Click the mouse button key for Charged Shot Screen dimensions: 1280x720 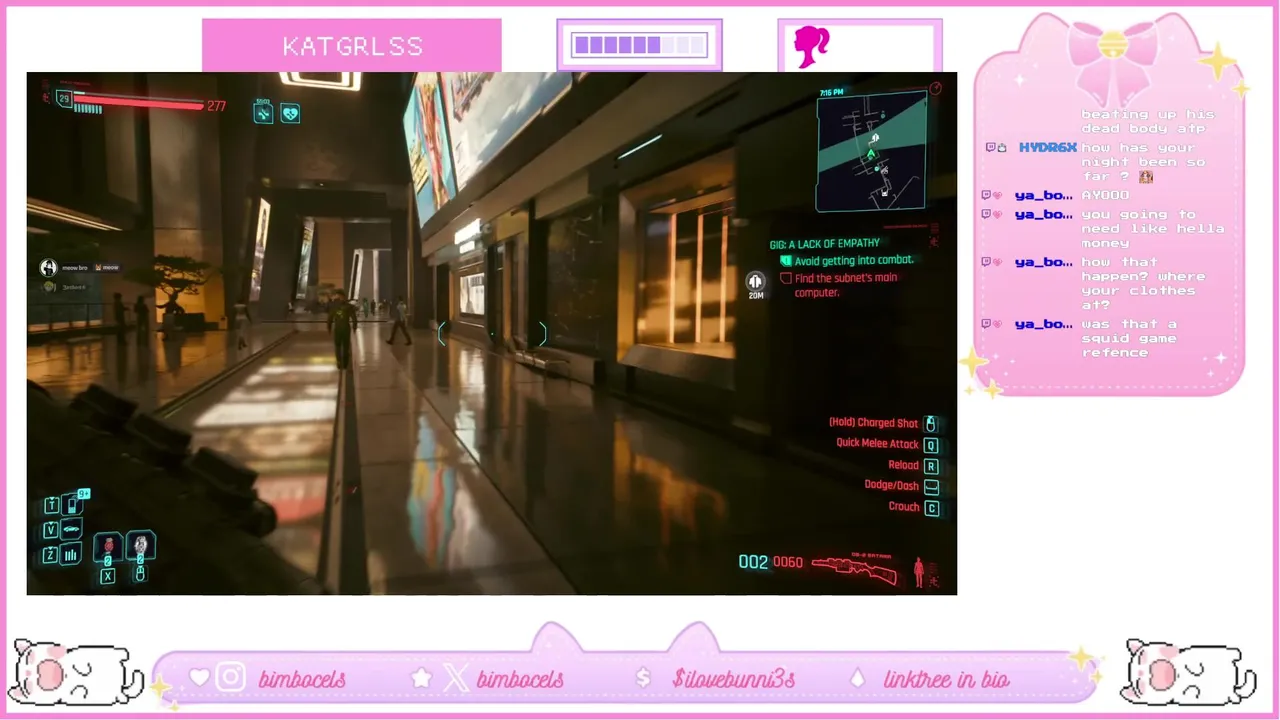point(930,424)
